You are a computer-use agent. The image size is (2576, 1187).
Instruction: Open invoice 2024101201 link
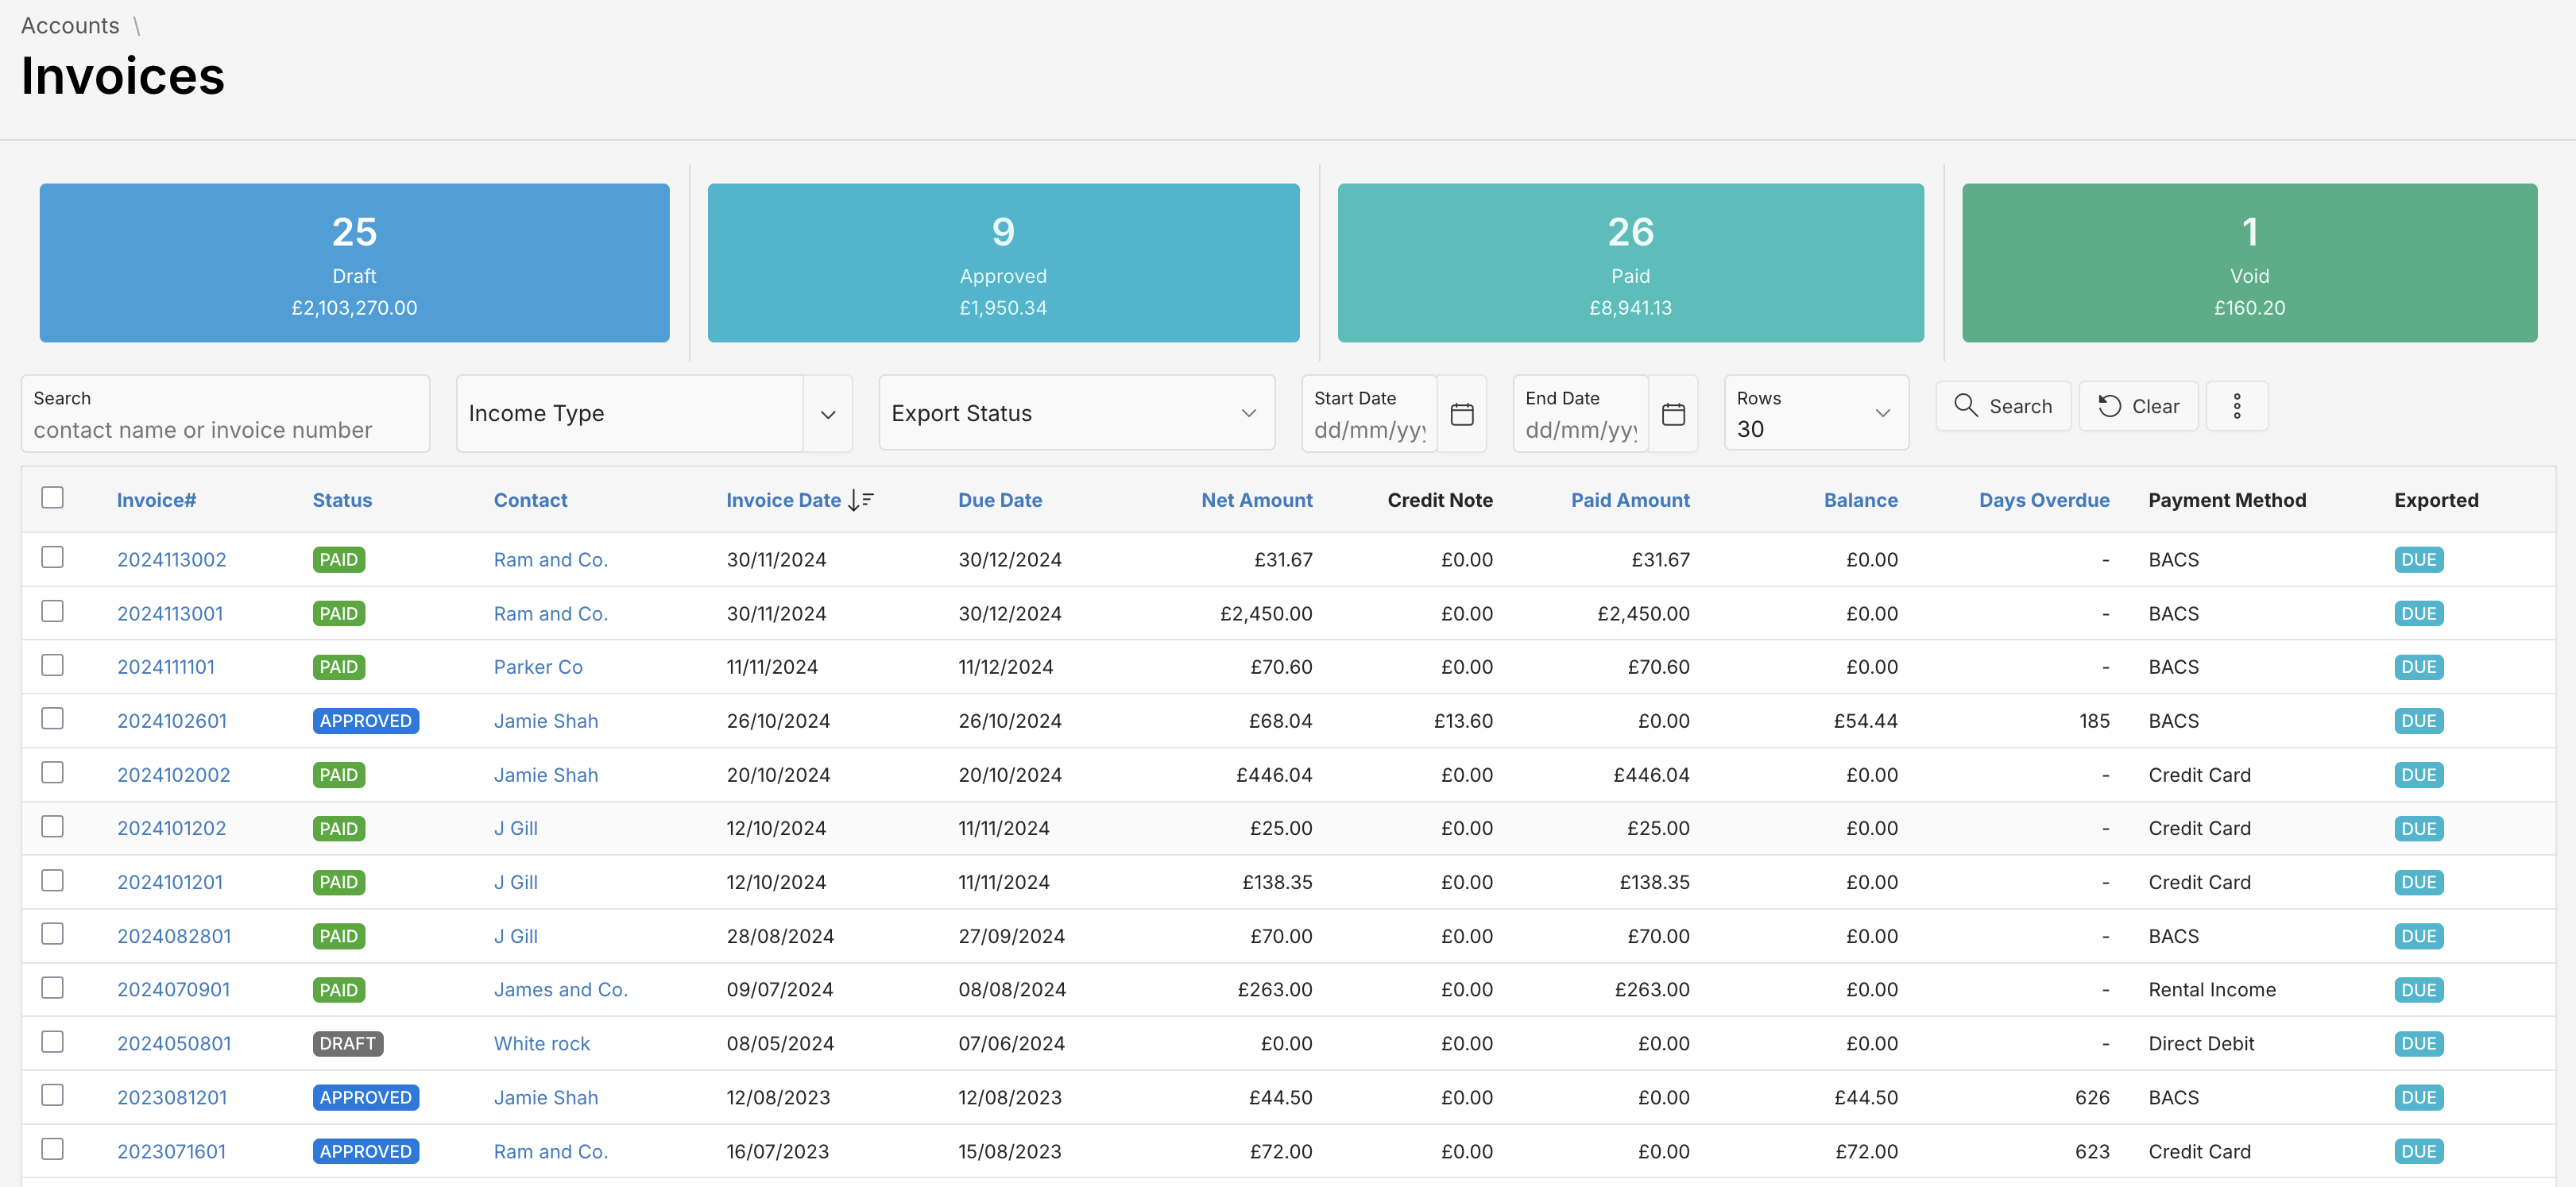tap(170, 882)
